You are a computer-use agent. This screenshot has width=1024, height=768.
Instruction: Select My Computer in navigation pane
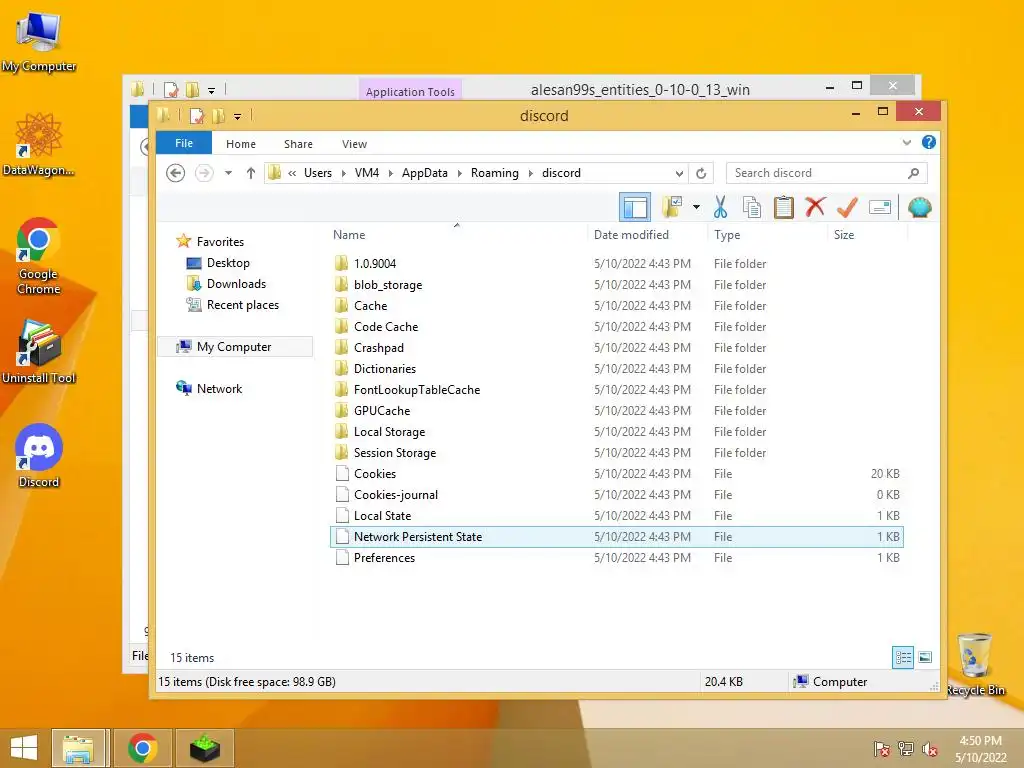pyautogui.click(x=234, y=347)
